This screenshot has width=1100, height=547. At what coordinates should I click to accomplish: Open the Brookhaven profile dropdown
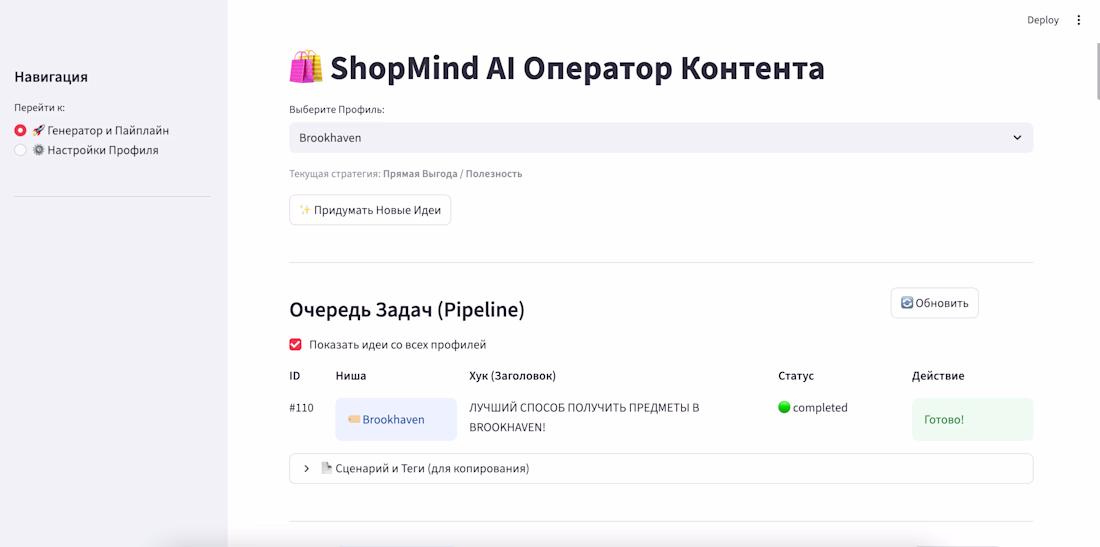[x=661, y=138]
